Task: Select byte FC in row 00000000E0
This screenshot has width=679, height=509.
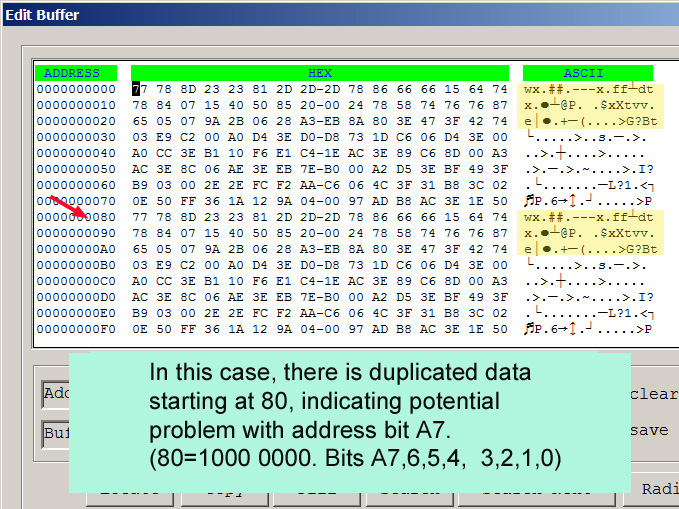Action: (260, 313)
